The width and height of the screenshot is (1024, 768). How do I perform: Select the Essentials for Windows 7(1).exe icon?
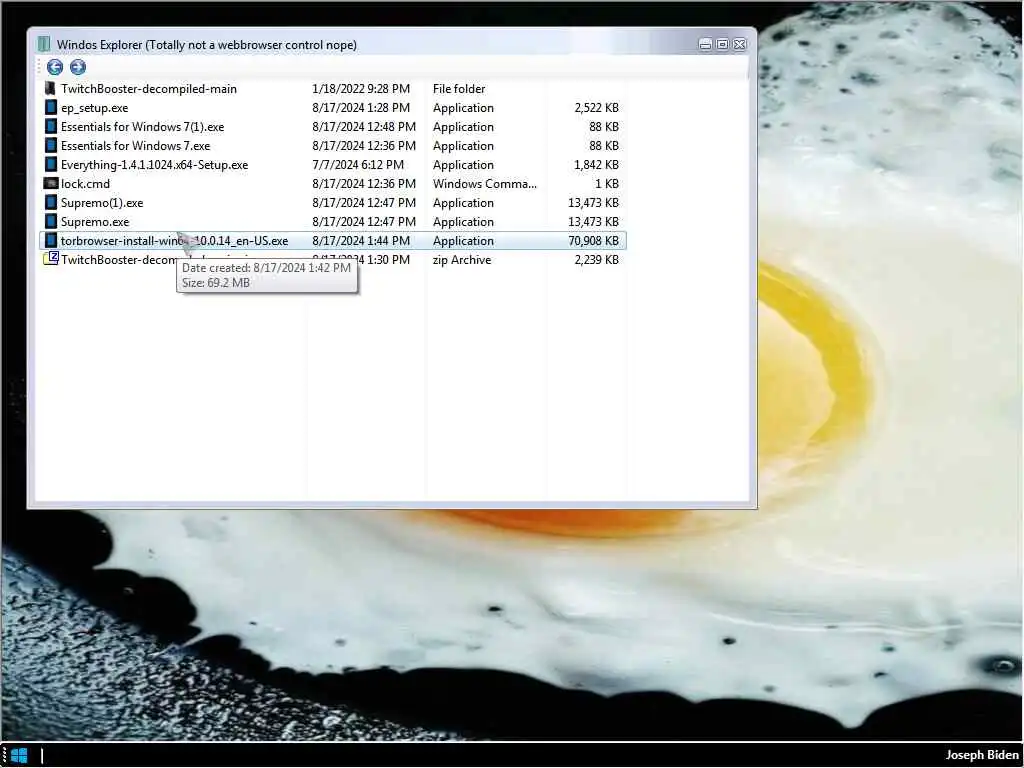click(x=50, y=126)
